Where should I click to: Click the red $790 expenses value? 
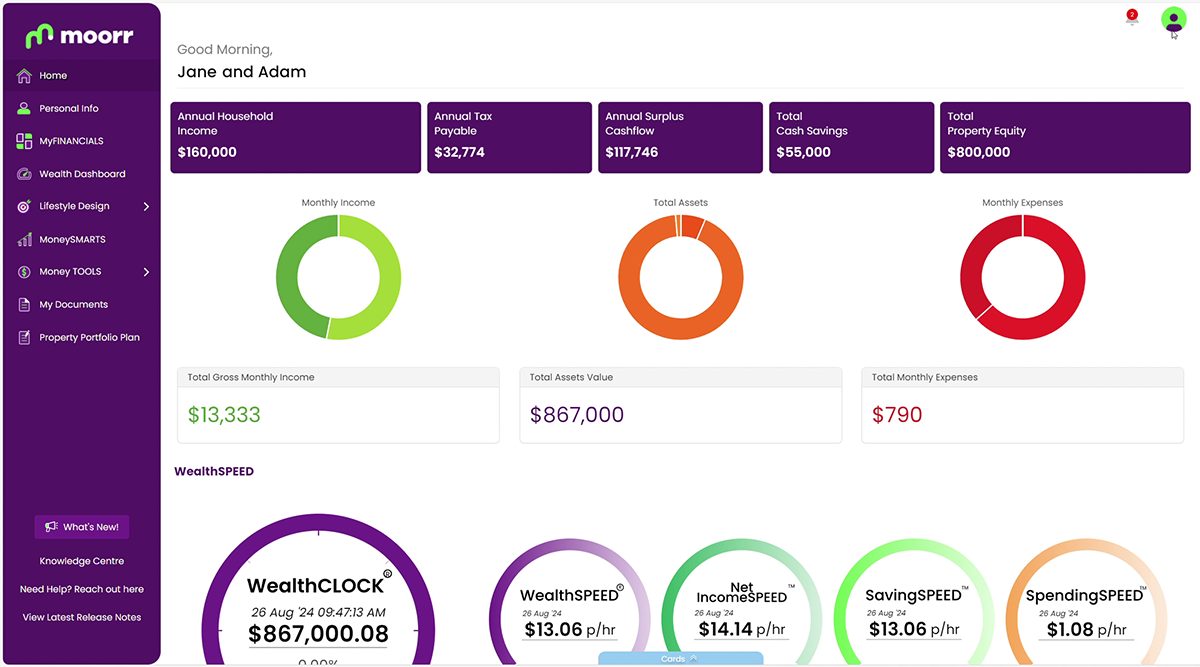tap(897, 415)
